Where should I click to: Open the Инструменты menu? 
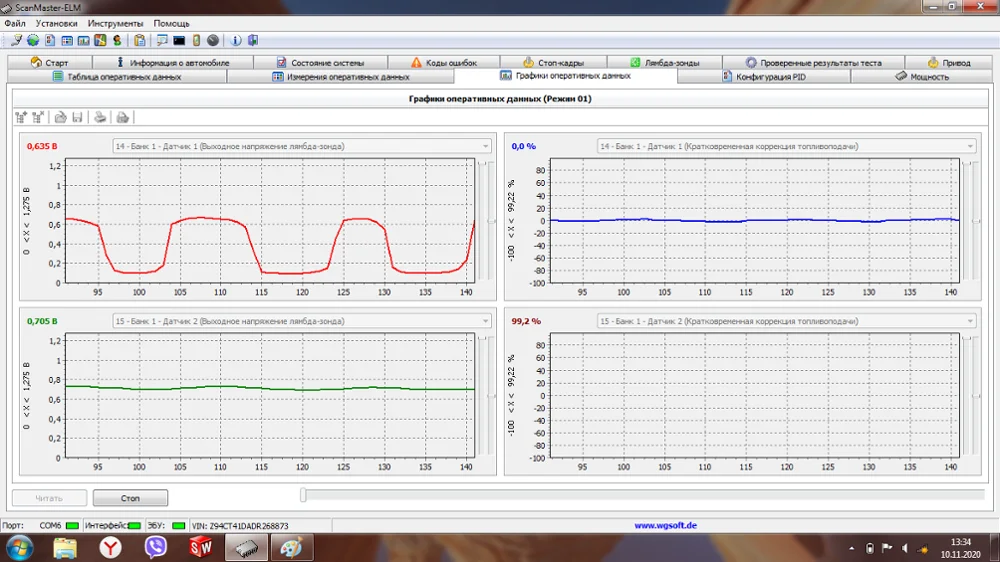coord(115,23)
